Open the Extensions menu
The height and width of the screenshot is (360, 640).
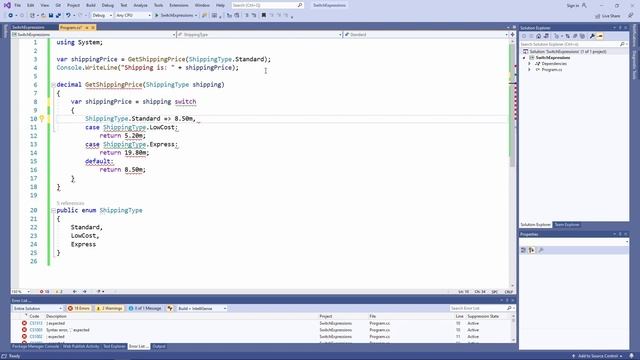pyautogui.click(x=179, y=5)
